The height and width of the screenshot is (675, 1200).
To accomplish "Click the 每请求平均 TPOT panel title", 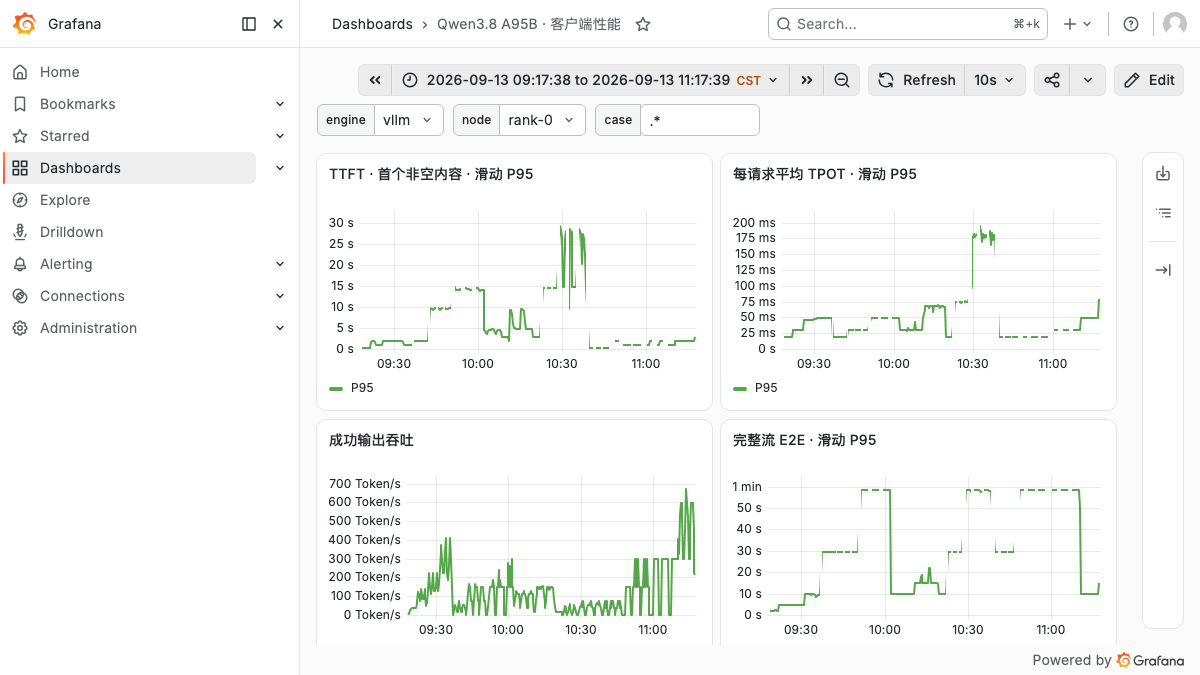I will click(825, 174).
